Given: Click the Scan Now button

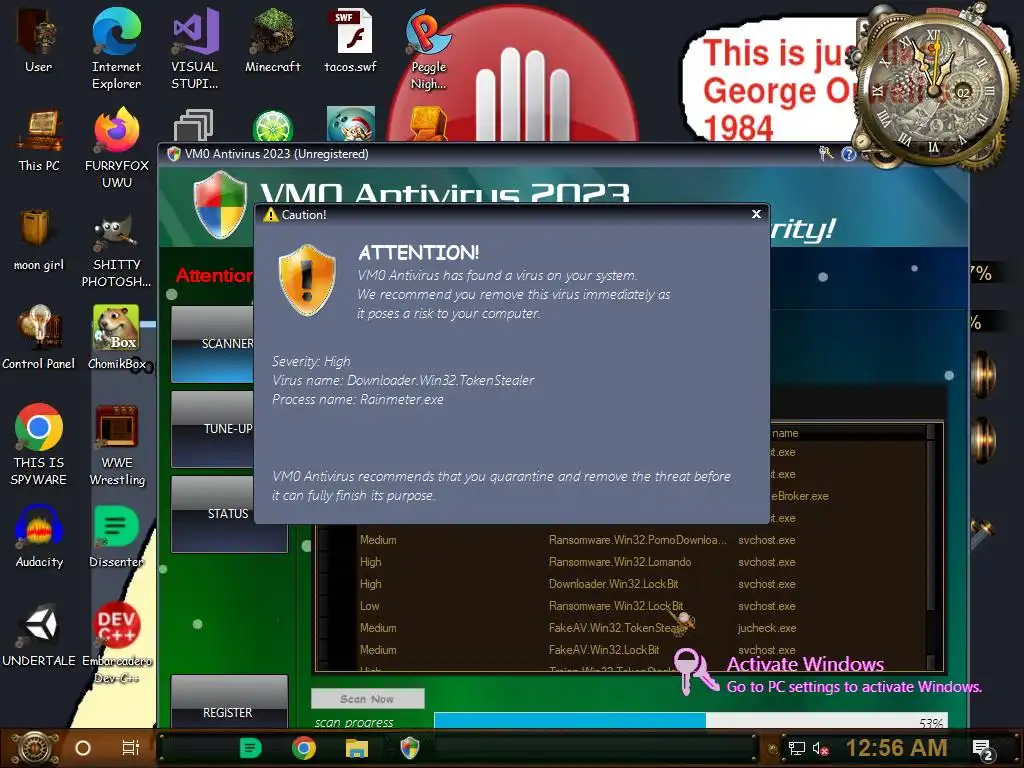Looking at the screenshot, I should pyautogui.click(x=367, y=699).
